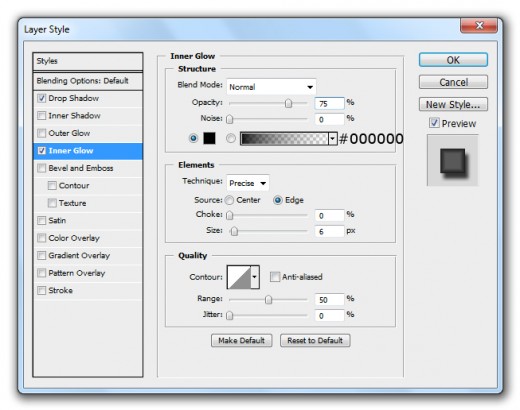Viewport: 520px width, 410px height.
Task: Click the Size slider handle
Action: pos(235,231)
